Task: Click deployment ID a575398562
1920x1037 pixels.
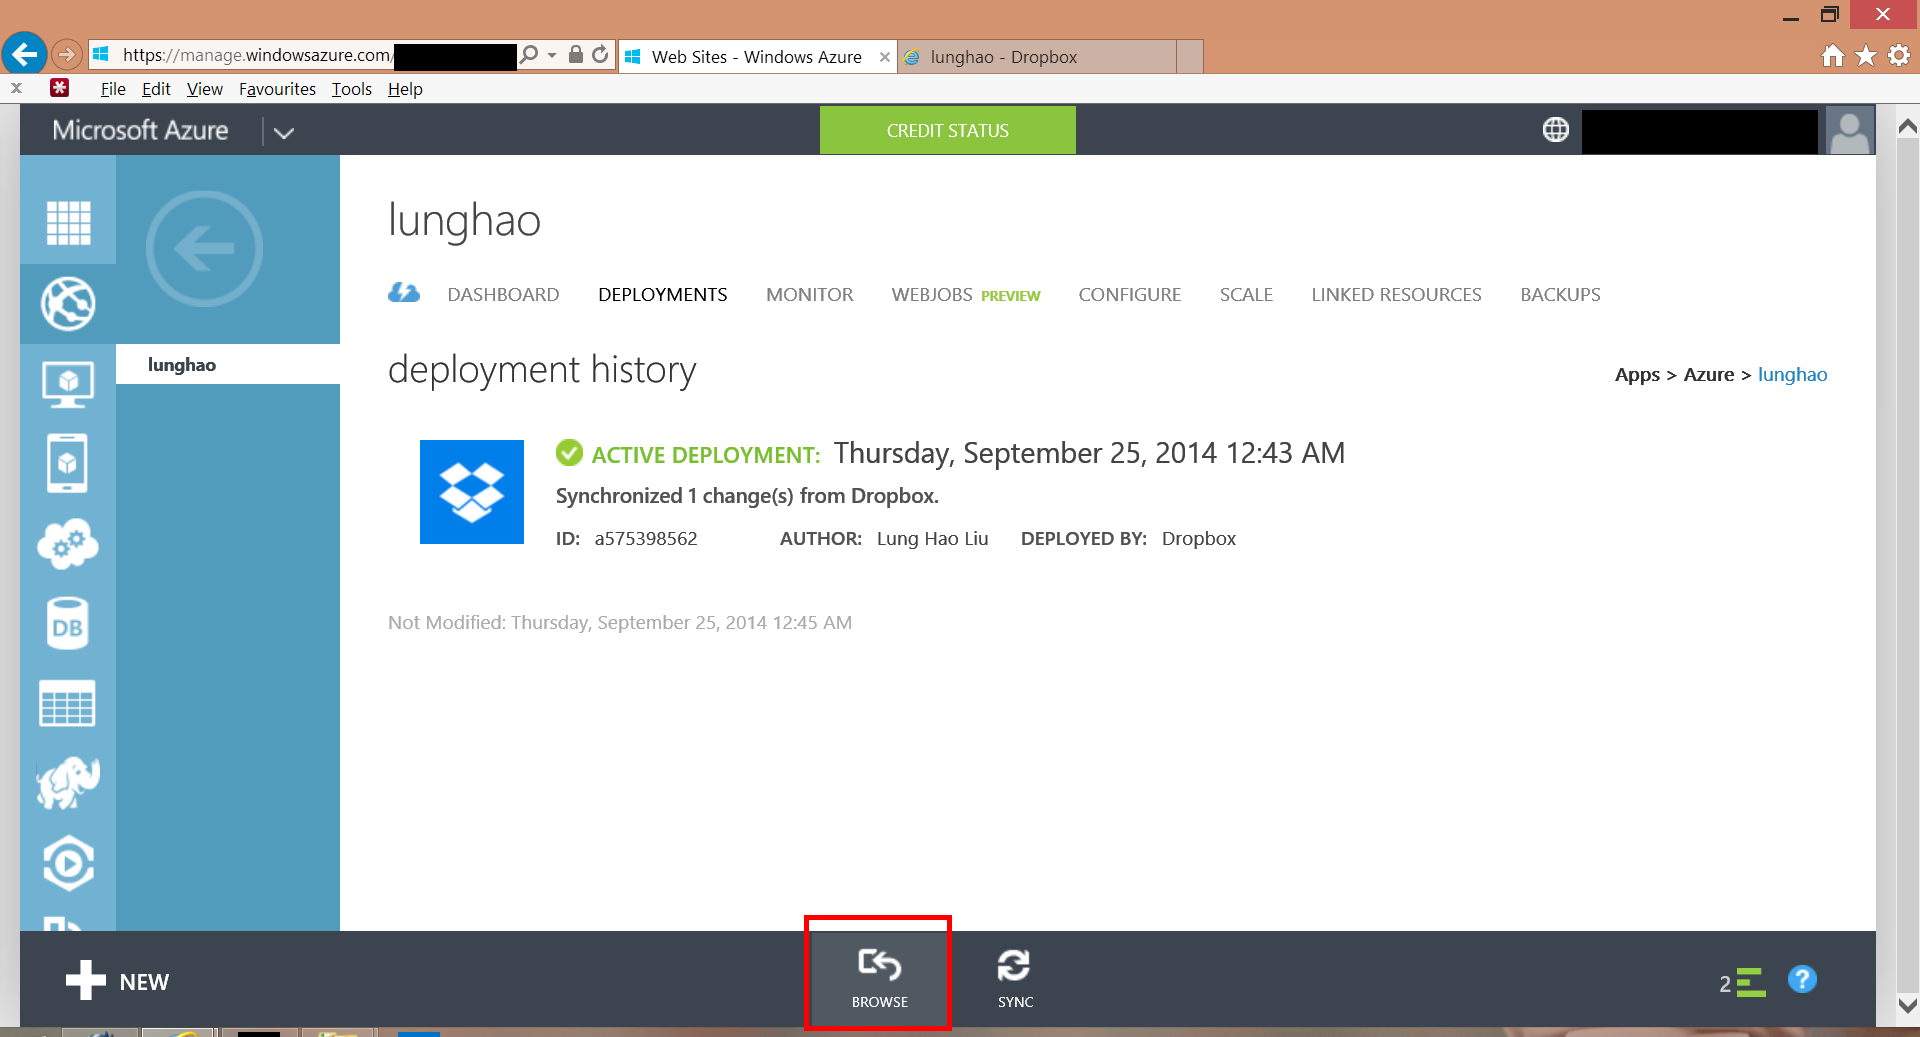Action: (646, 539)
